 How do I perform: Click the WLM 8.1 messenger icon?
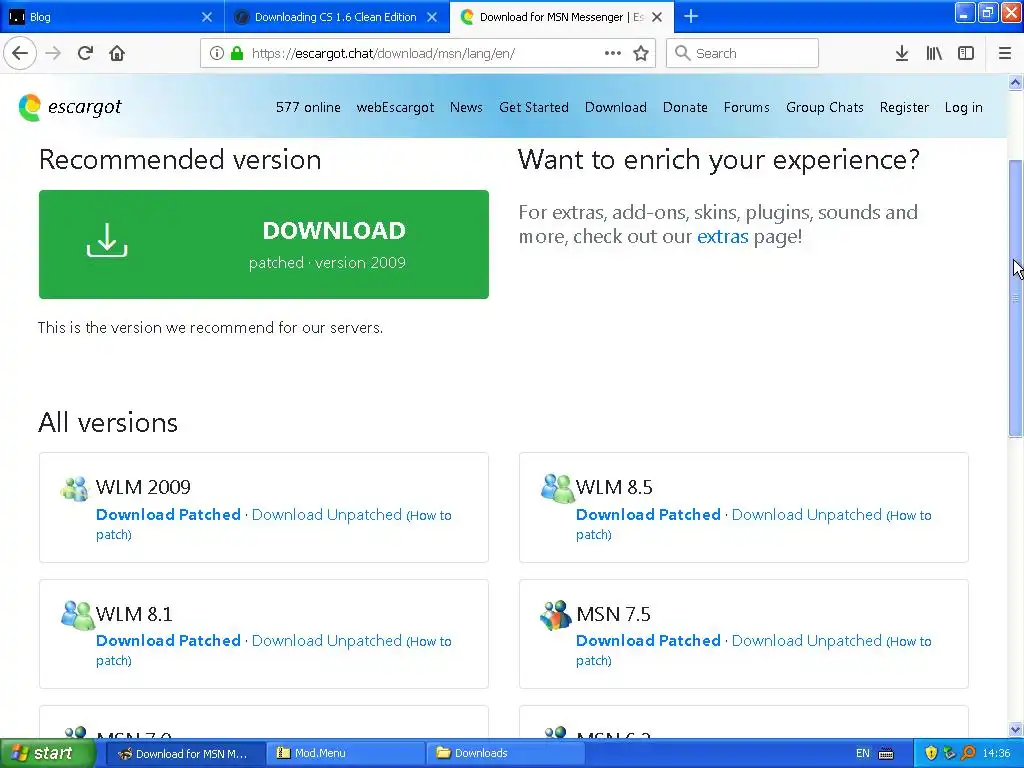point(78,615)
